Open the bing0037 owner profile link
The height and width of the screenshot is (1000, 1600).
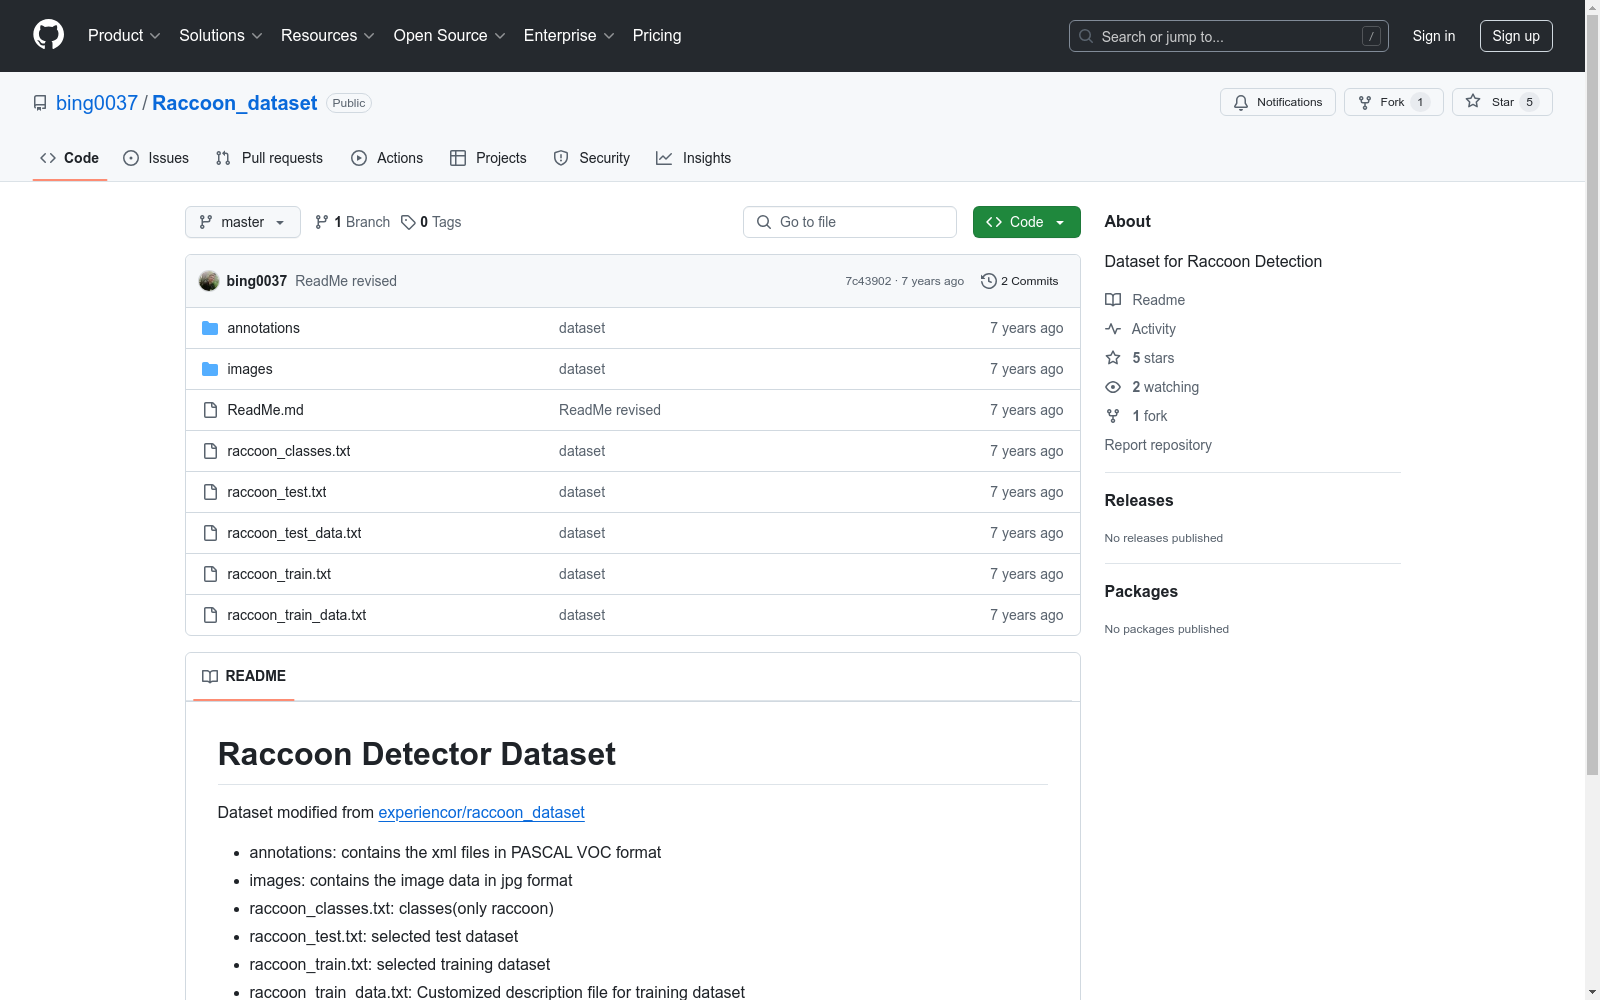point(97,103)
